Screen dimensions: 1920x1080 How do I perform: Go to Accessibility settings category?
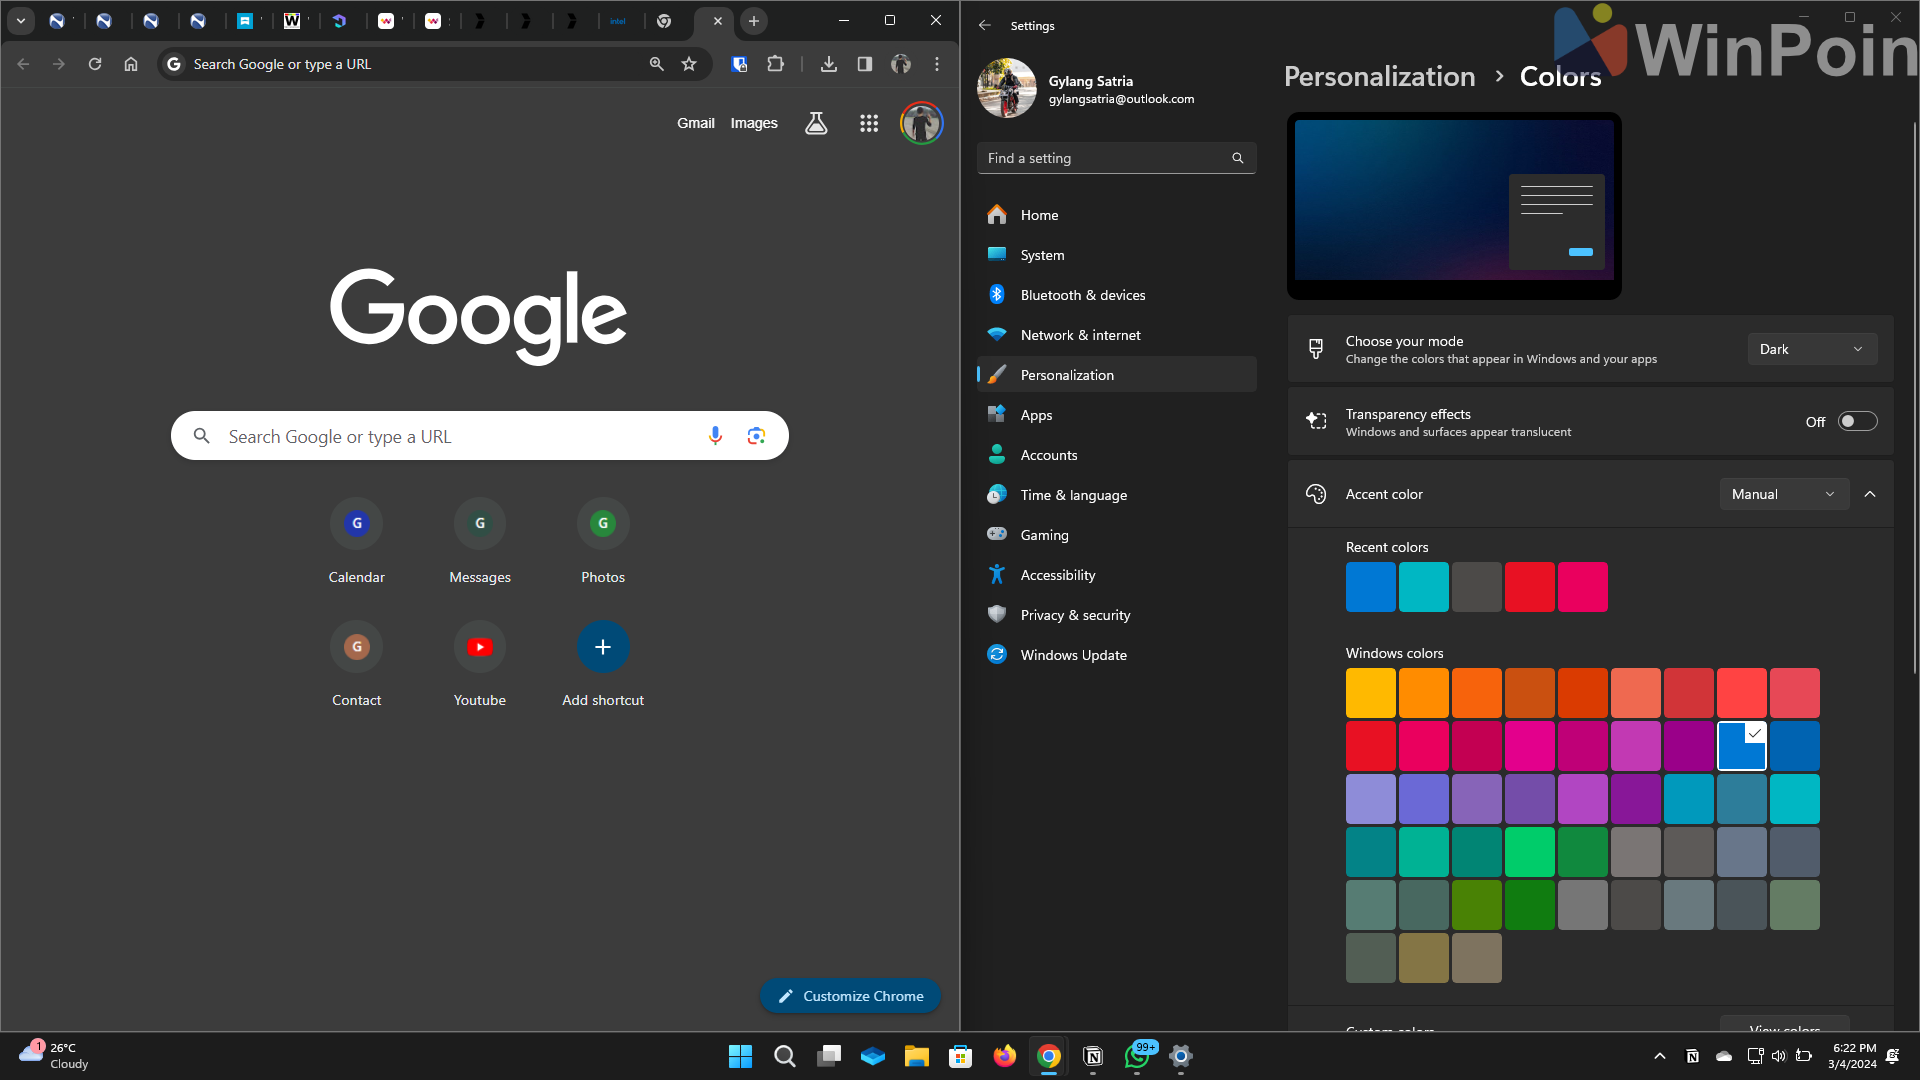[x=1057, y=575]
